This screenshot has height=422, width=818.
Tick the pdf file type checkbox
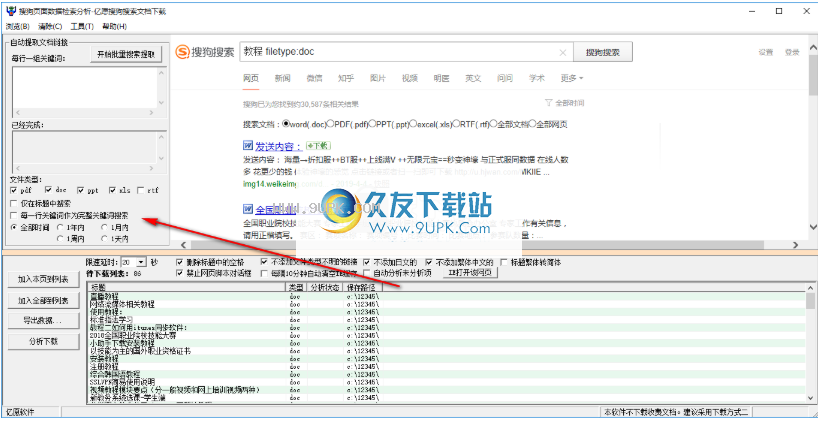point(14,190)
